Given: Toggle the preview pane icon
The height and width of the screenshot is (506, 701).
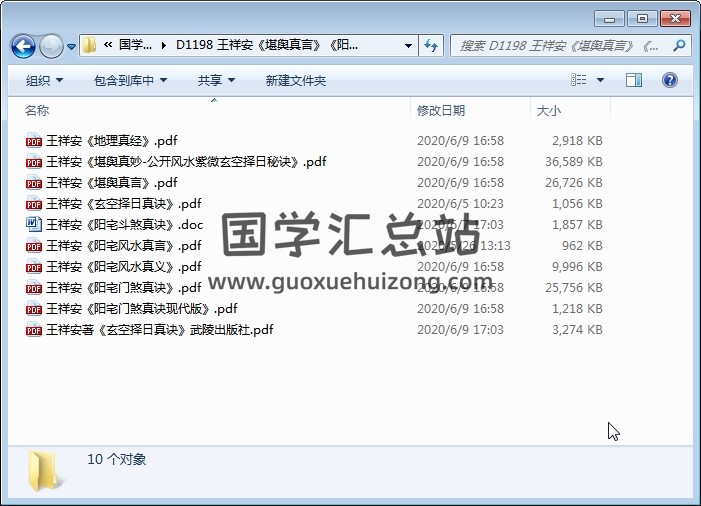Looking at the screenshot, I should pos(633,80).
